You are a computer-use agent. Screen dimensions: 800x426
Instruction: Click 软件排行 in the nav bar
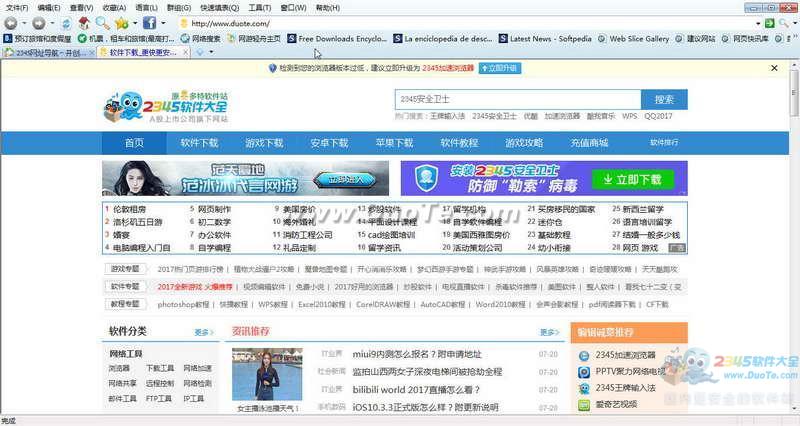[664, 143]
